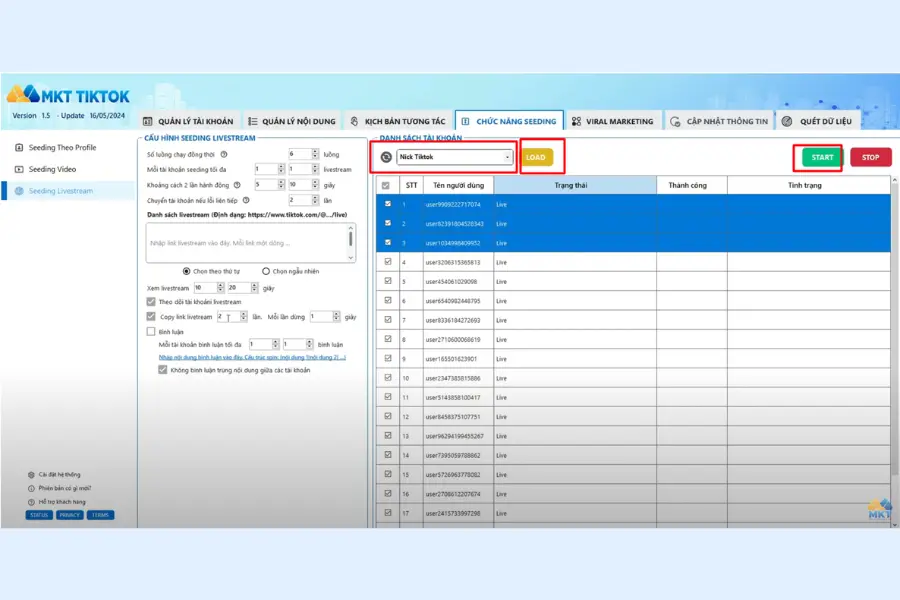
Task: Click the livestream link list text box
Action: coord(247,243)
